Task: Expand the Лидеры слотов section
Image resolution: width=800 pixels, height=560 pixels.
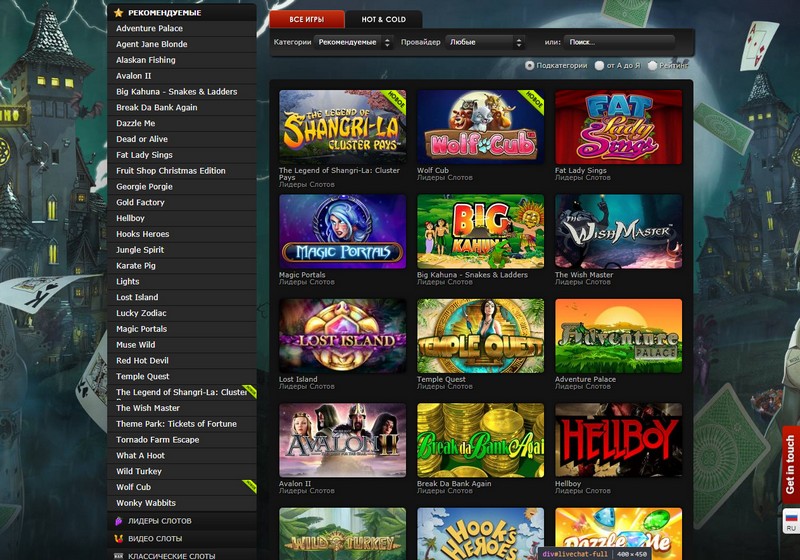Action: tap(182, 521)
